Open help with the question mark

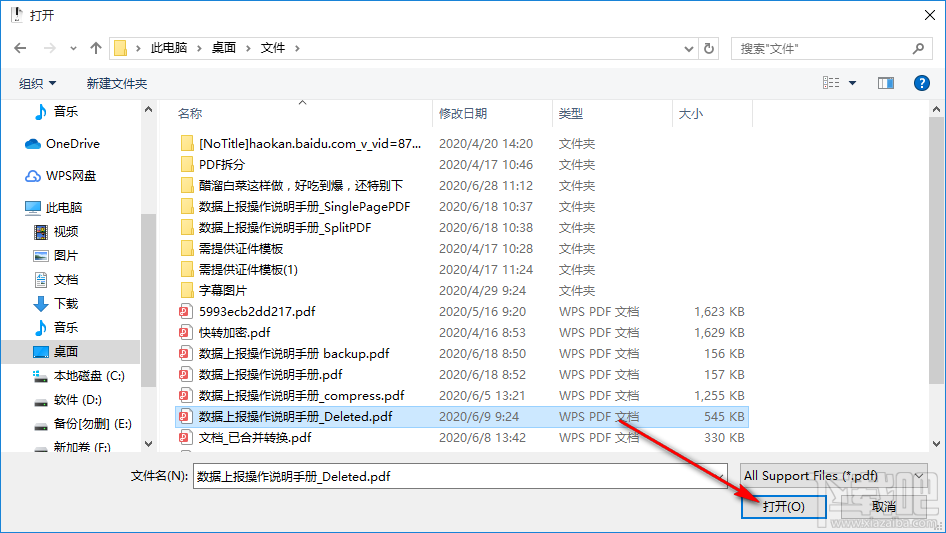click(x=921, y=83)
